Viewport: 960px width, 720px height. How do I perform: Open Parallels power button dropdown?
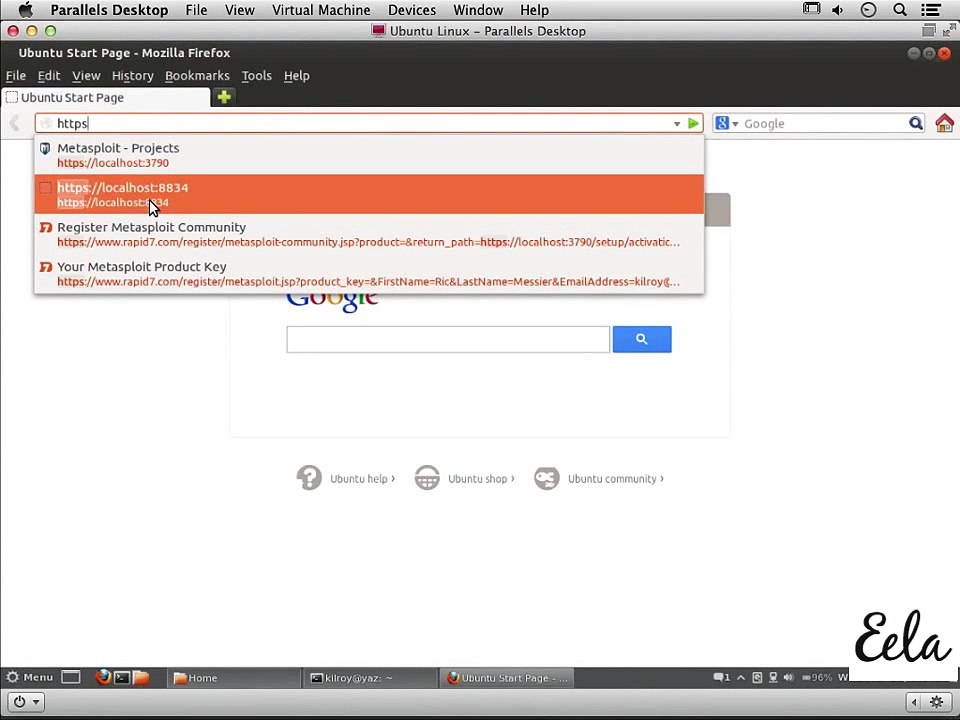[27, 702]
